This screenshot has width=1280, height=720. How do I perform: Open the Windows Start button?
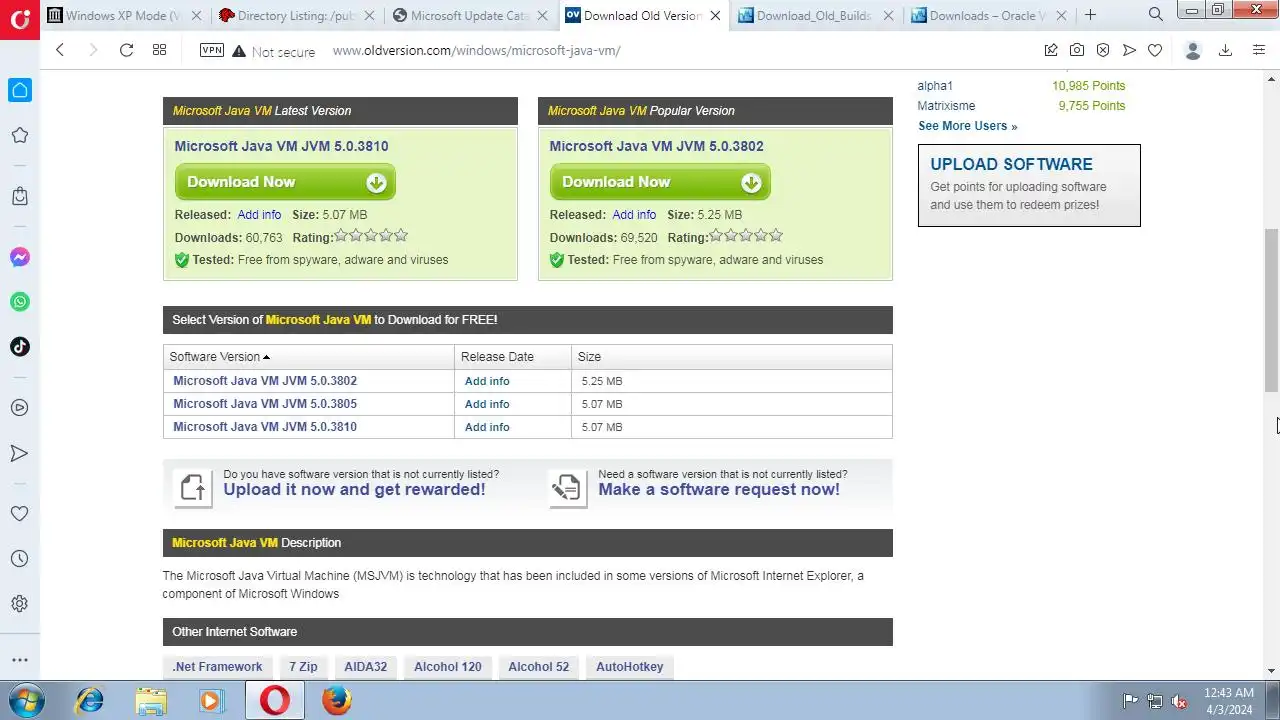point(24,700)
